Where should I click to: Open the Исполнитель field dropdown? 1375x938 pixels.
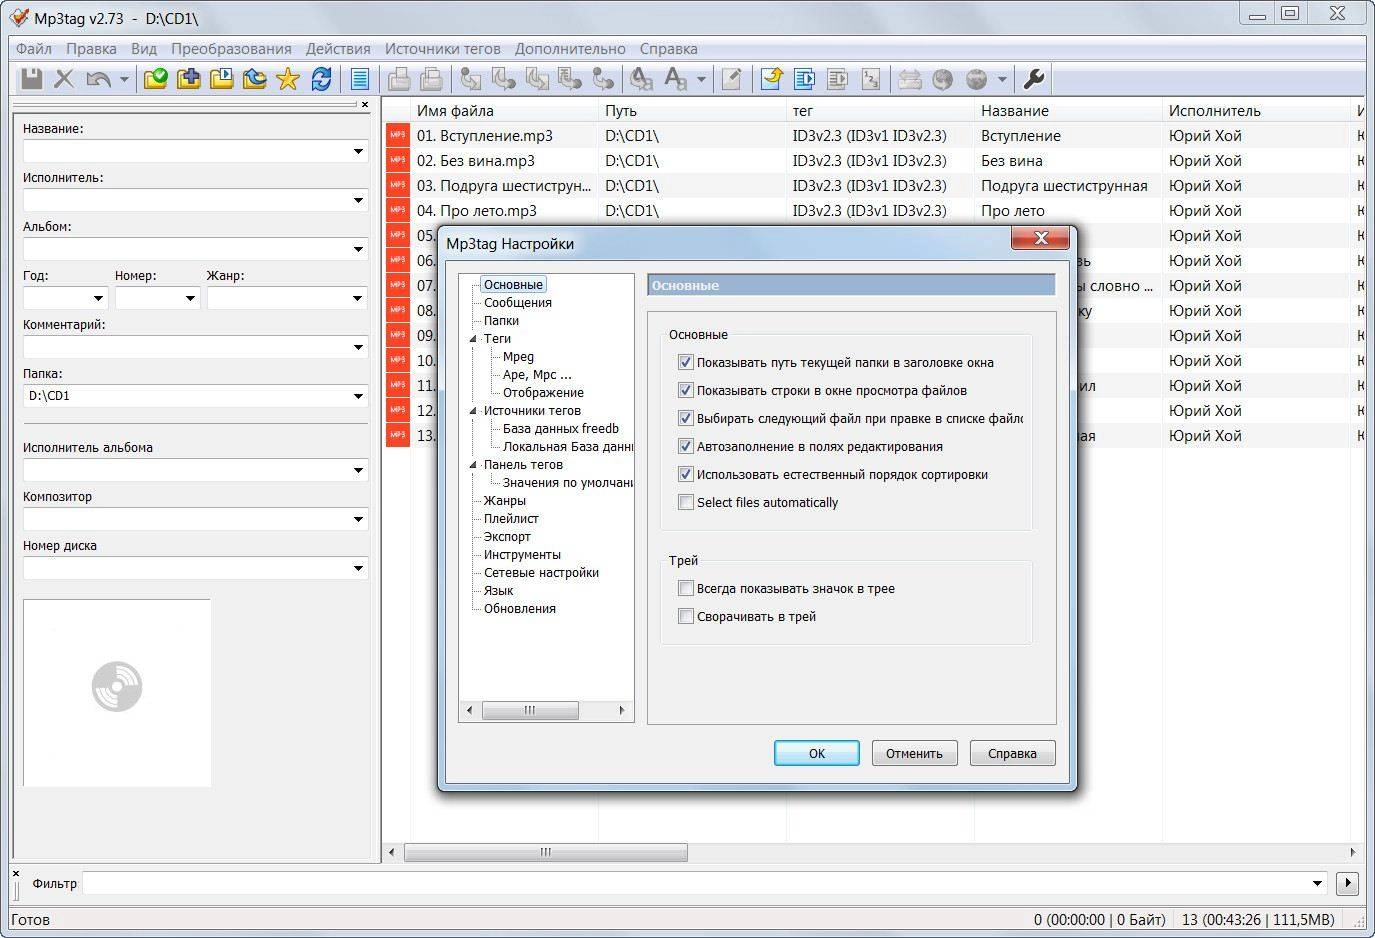tap(358, 201)
